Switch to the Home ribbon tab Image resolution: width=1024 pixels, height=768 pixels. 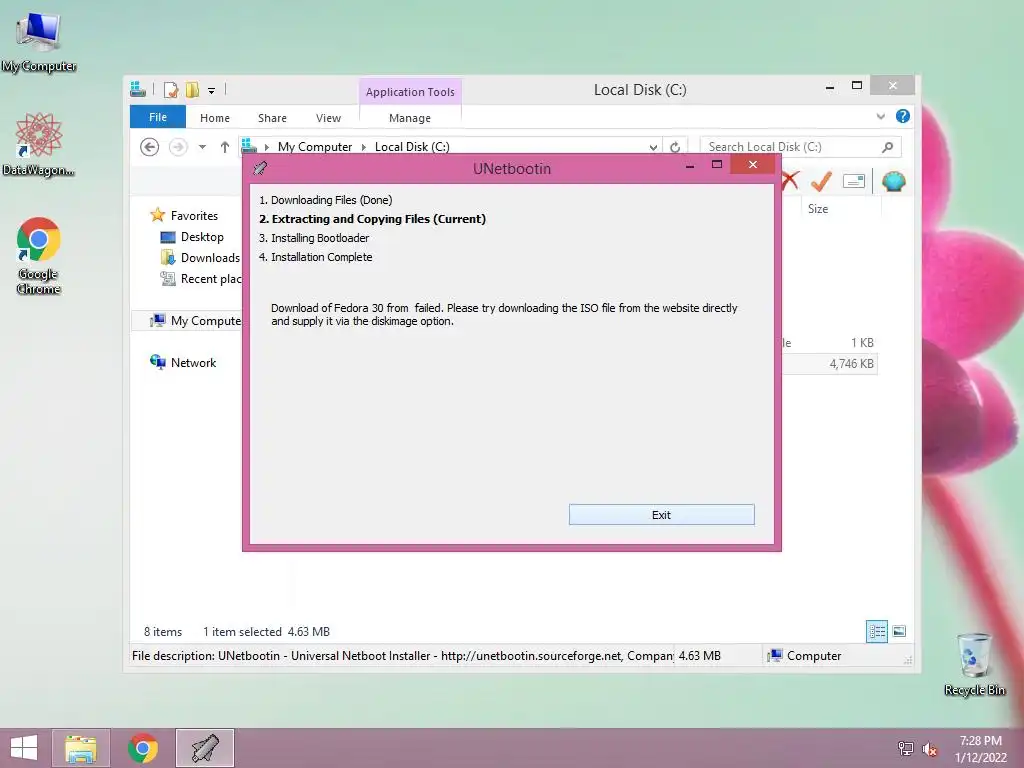pos(215,118)
